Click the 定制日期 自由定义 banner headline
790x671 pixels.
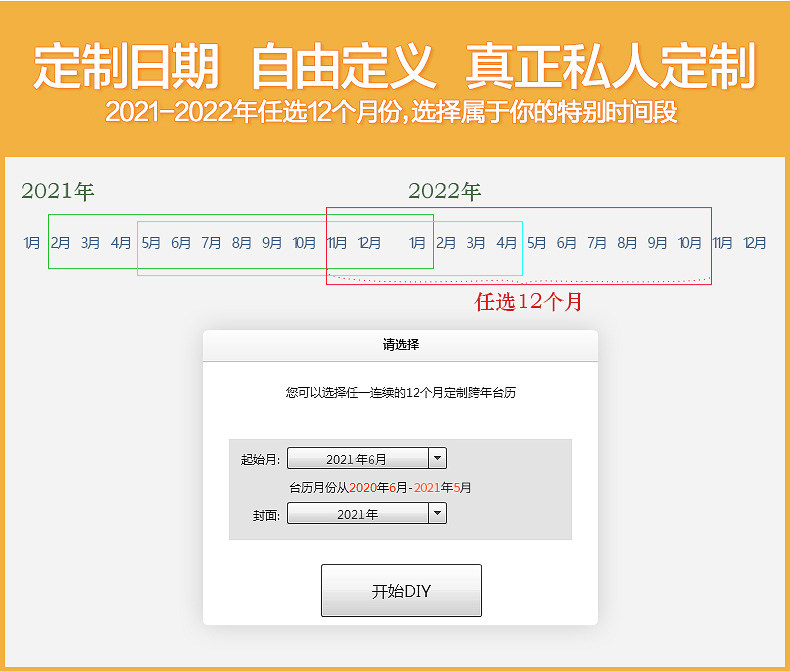[395, 66]
